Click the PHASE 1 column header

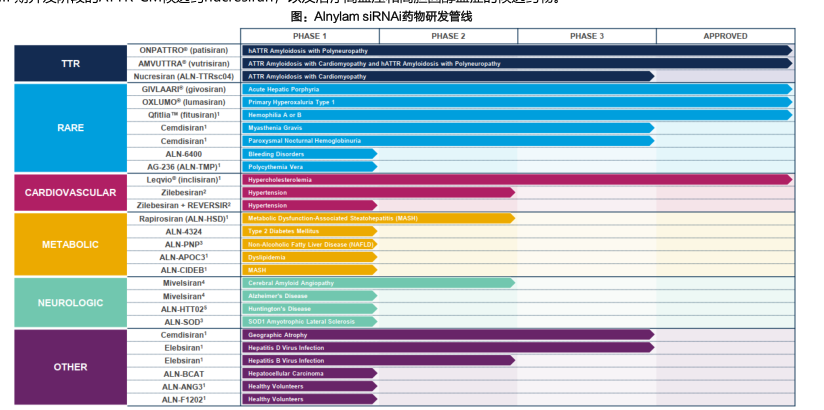pyautogui.click(x=309, y=36)
